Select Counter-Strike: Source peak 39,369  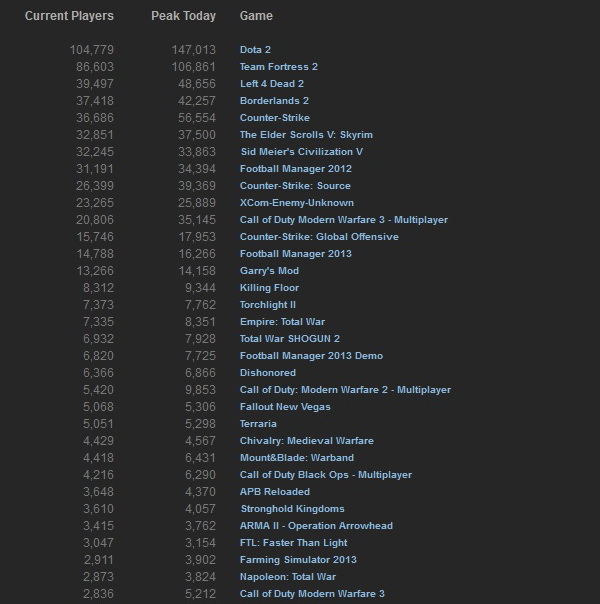point(197,186)
